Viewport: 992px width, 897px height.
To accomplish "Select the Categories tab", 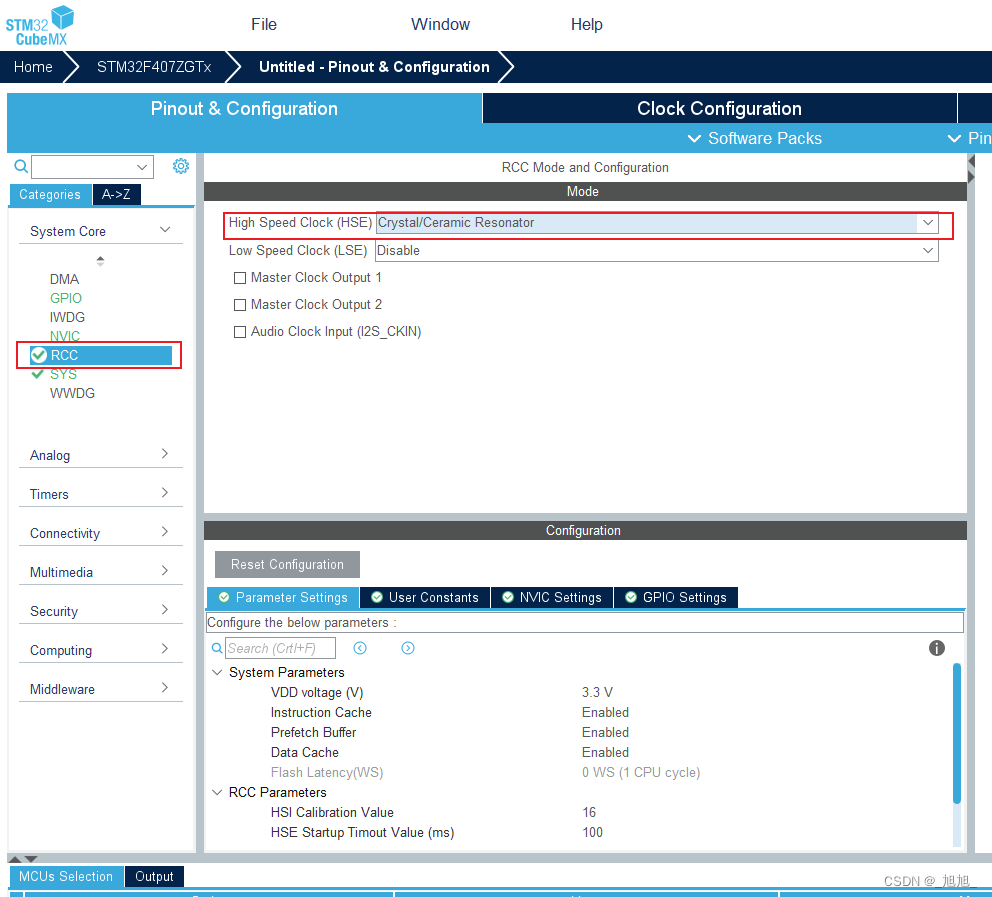I will coord(50,194).
